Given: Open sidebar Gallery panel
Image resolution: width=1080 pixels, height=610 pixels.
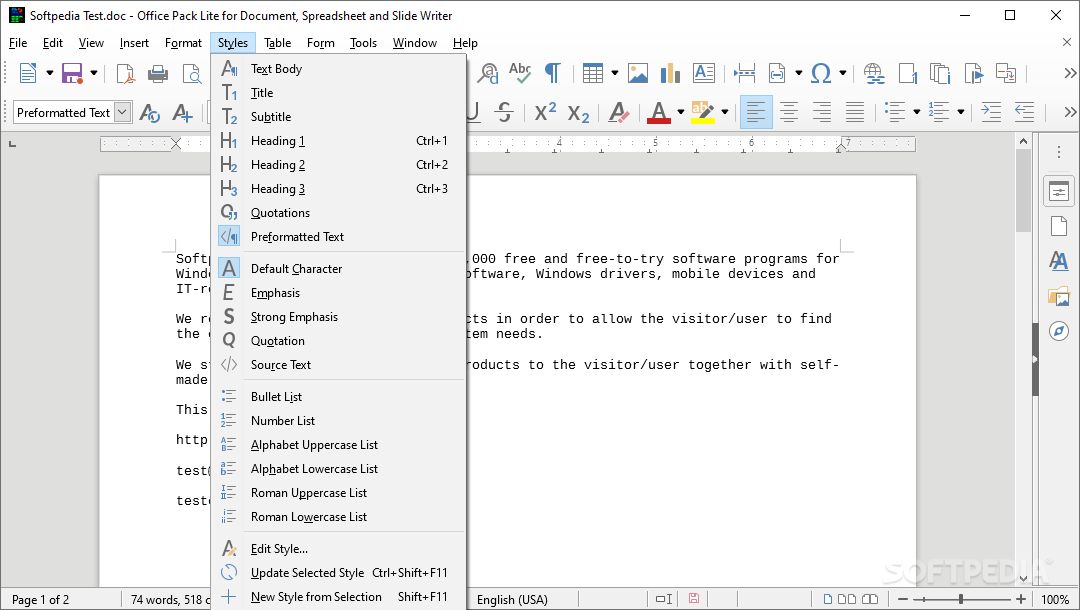Looking at the screenshot, I should point(1059,297).
